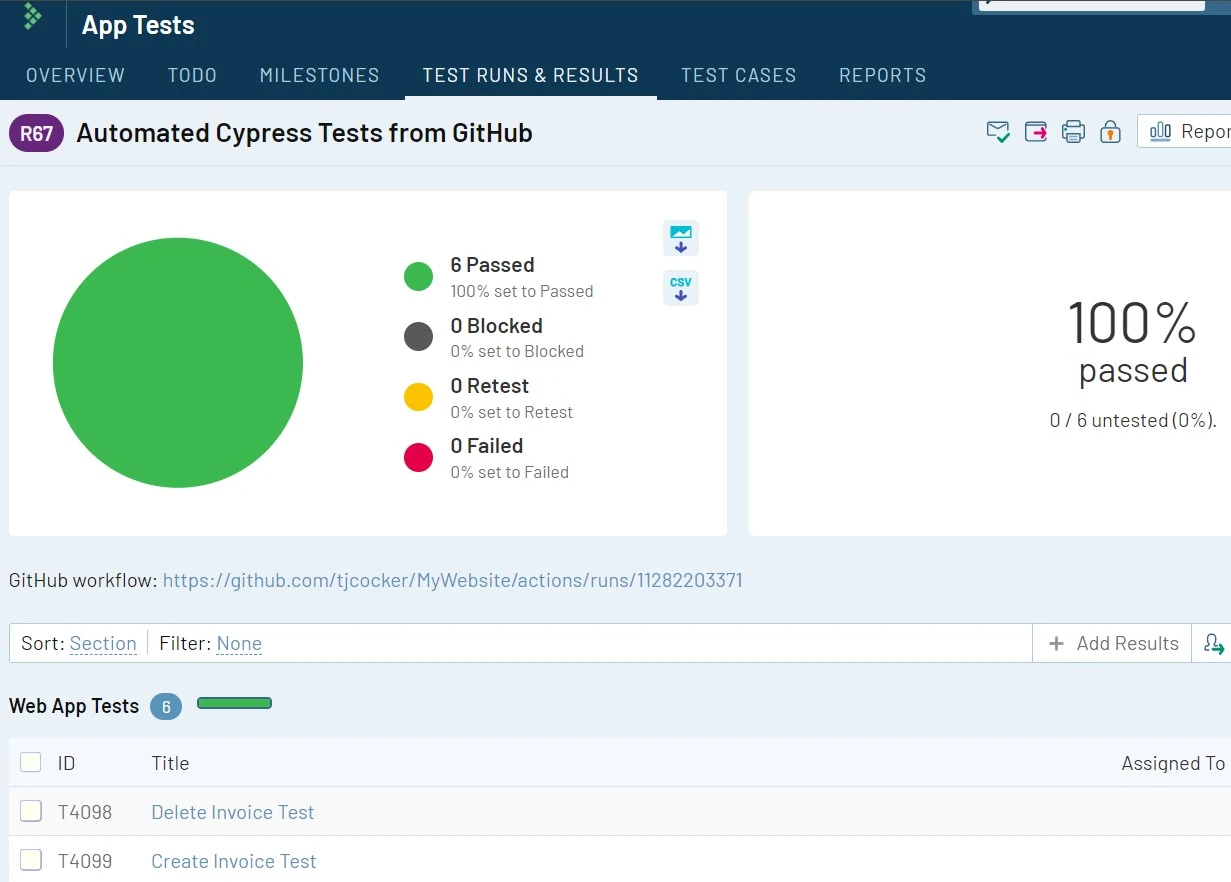
Task: Switch to the Test Cases tab
Action: (x=738, y=75)
